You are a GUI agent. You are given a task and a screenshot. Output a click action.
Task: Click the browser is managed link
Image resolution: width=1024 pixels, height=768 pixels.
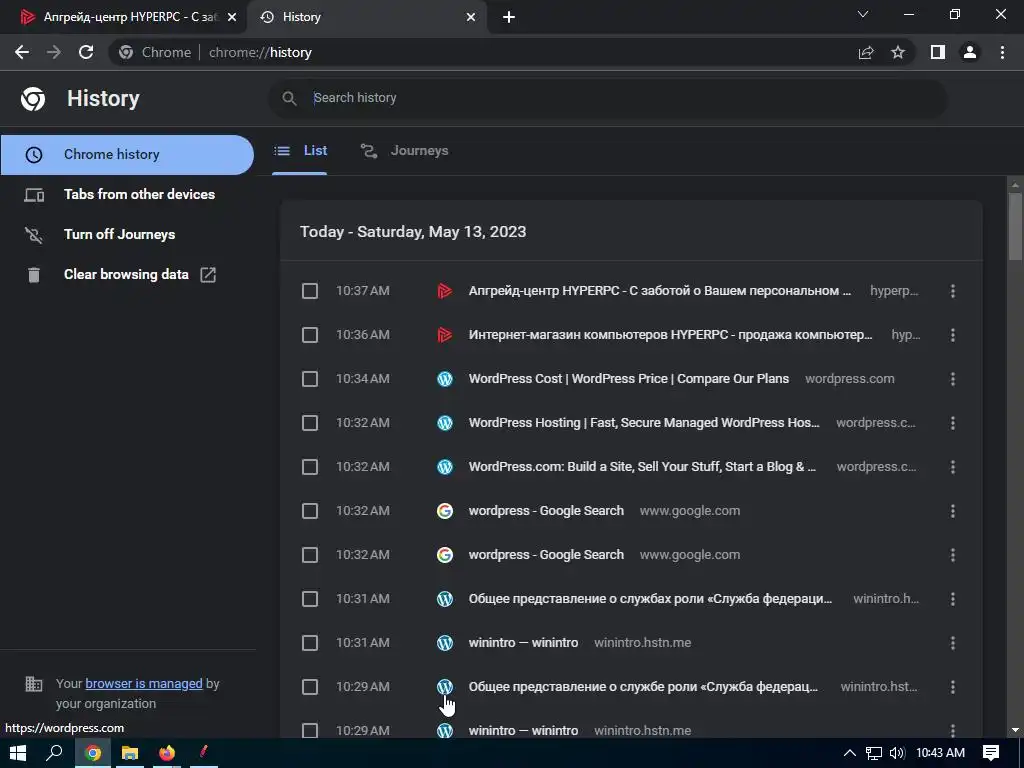[144, 684]
